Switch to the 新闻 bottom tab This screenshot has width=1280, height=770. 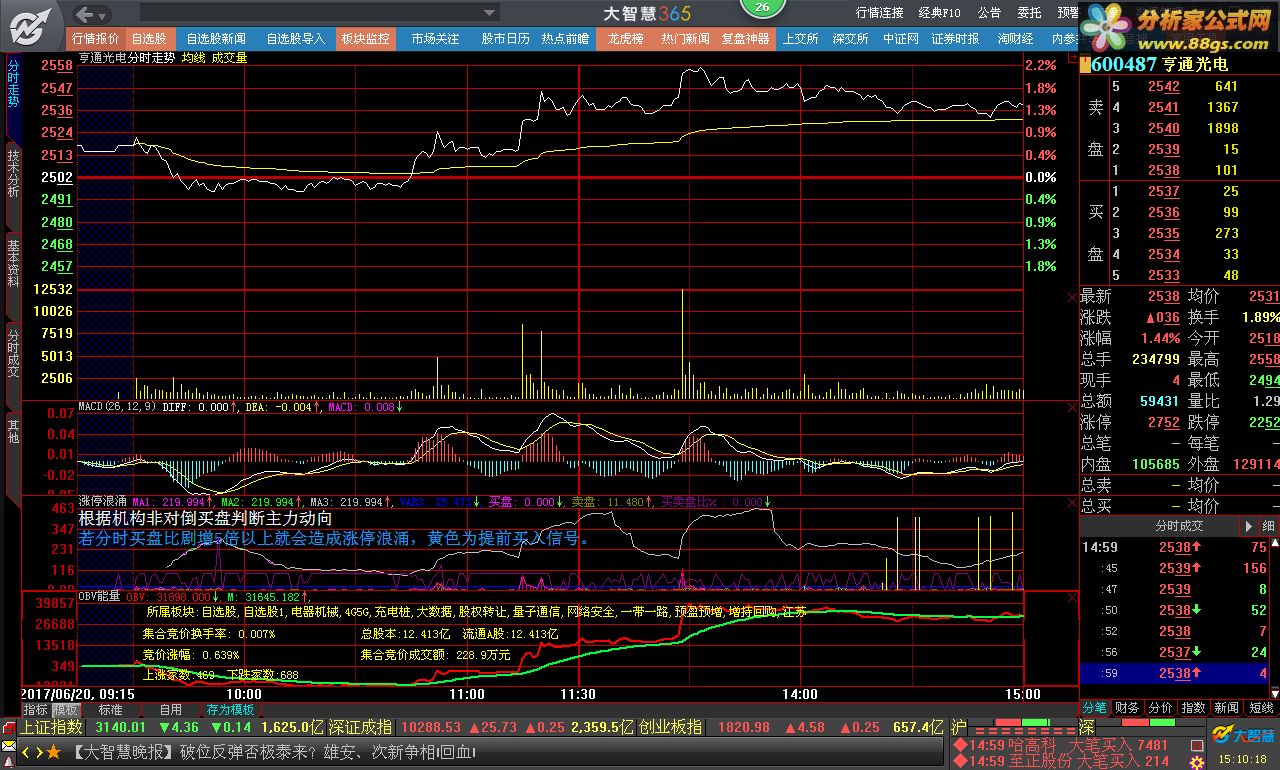[x=1227, y=708]
